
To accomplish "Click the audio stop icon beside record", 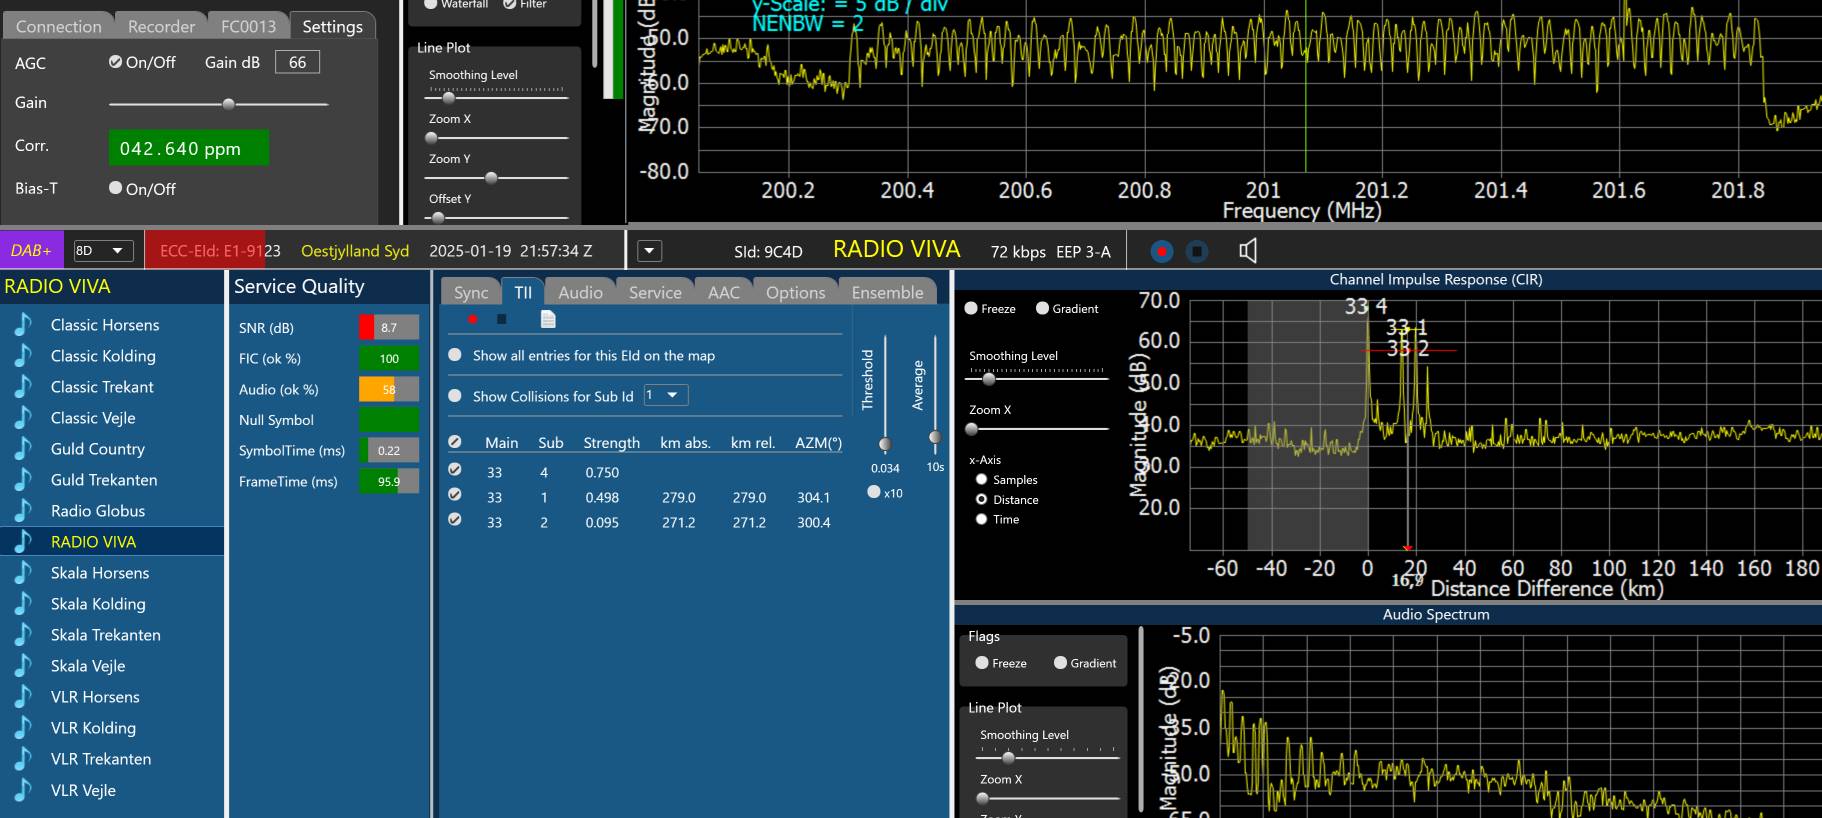I will 1197,251.
